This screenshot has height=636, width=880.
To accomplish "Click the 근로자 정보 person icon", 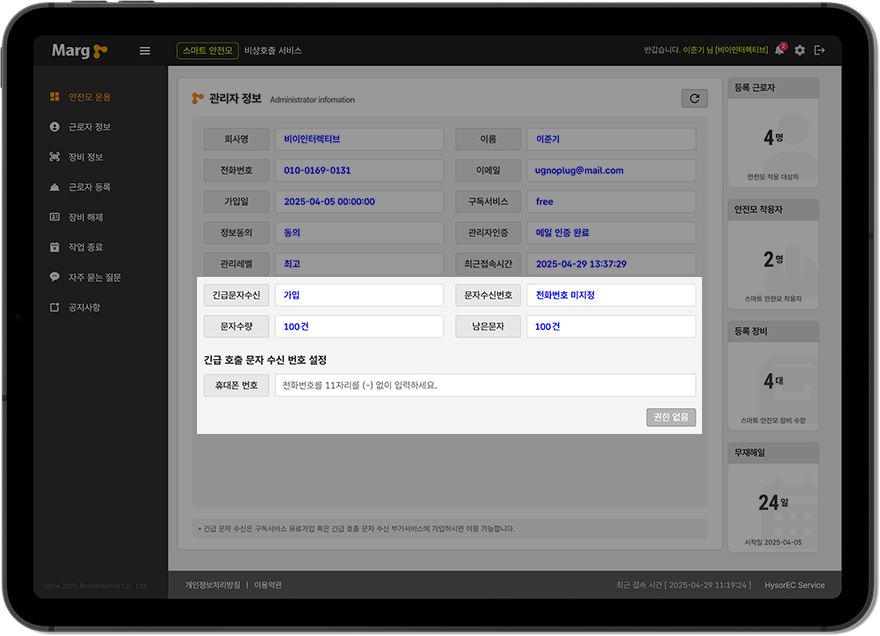I will [54, 127].
